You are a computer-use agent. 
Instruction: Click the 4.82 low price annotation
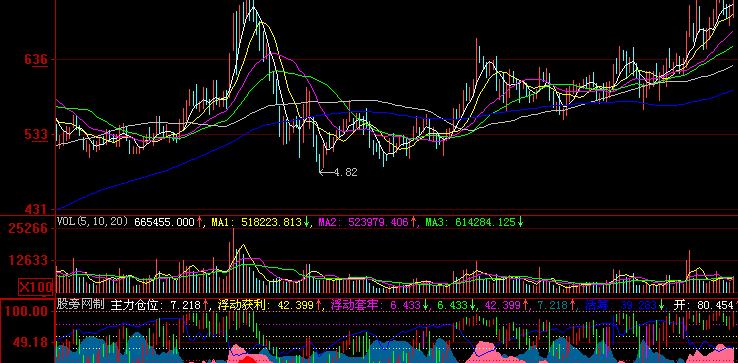click(345, 172)
